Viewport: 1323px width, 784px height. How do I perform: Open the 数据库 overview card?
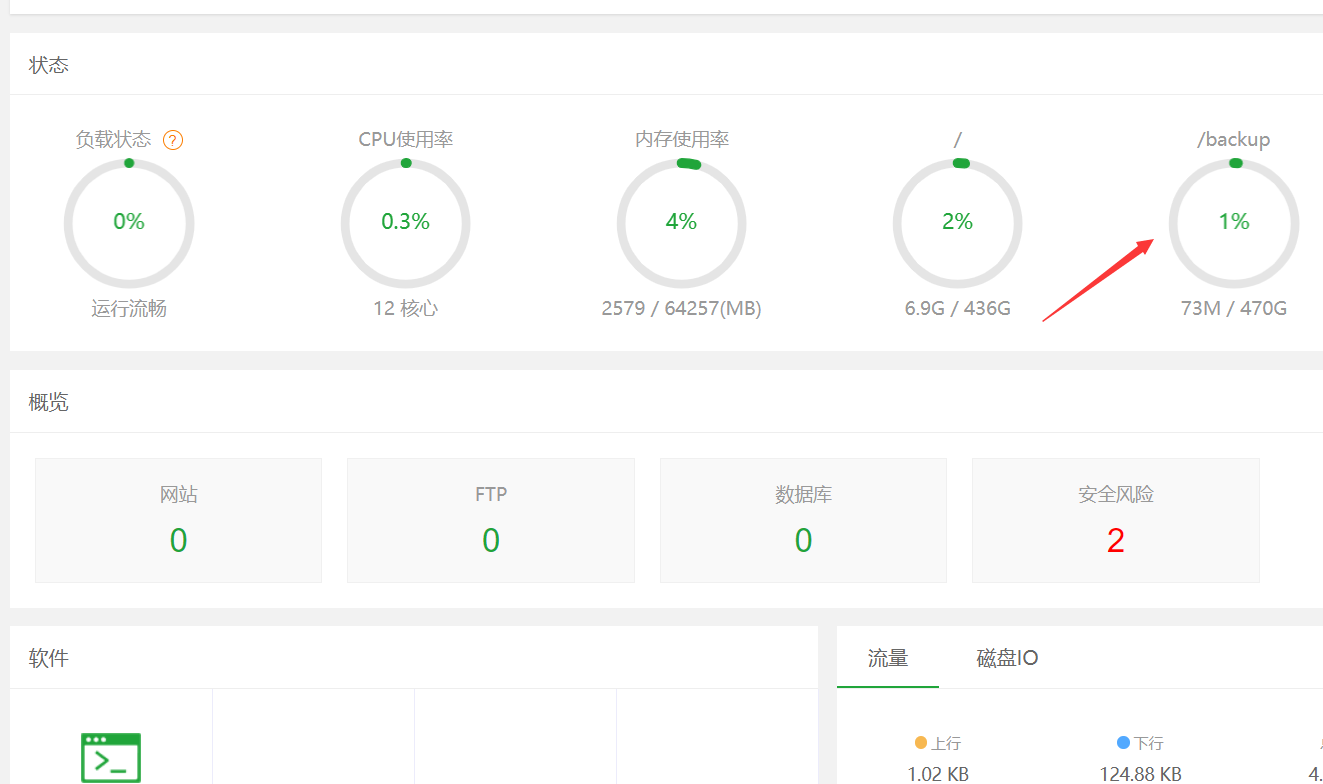coord(803,520)
